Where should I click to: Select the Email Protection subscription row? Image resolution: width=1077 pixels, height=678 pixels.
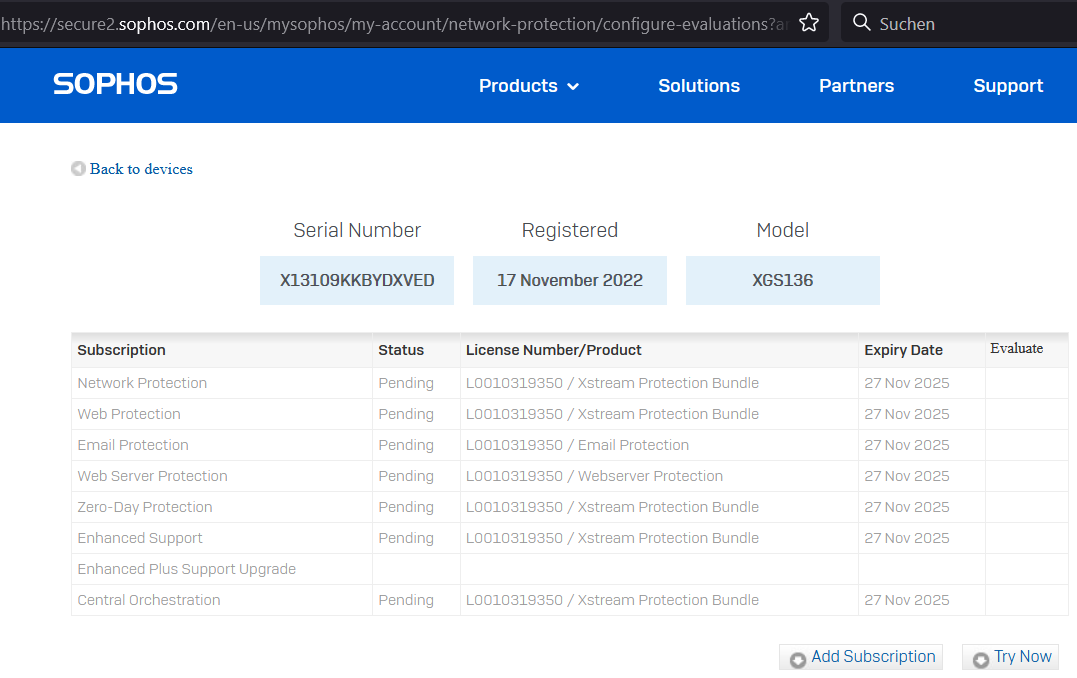tap(569, 445)
